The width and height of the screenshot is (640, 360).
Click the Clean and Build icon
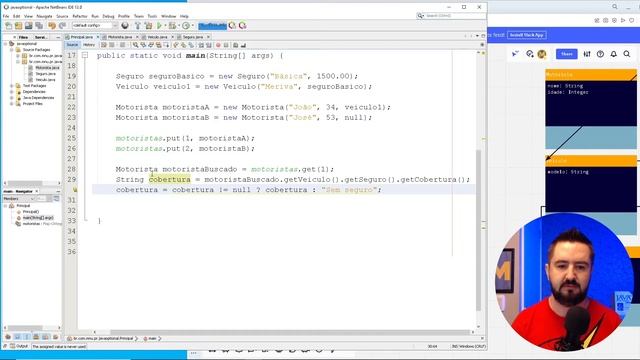pos(148,26)
